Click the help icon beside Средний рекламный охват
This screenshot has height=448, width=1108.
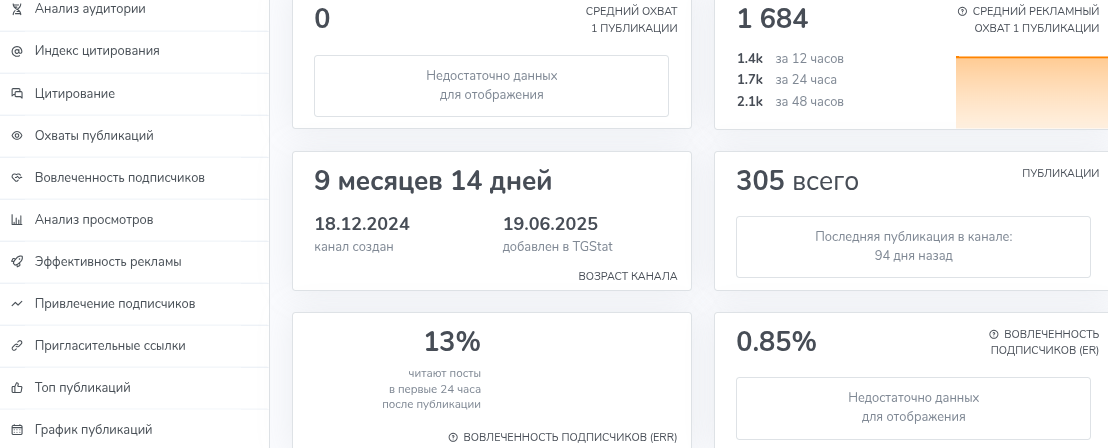coord(962,11)
